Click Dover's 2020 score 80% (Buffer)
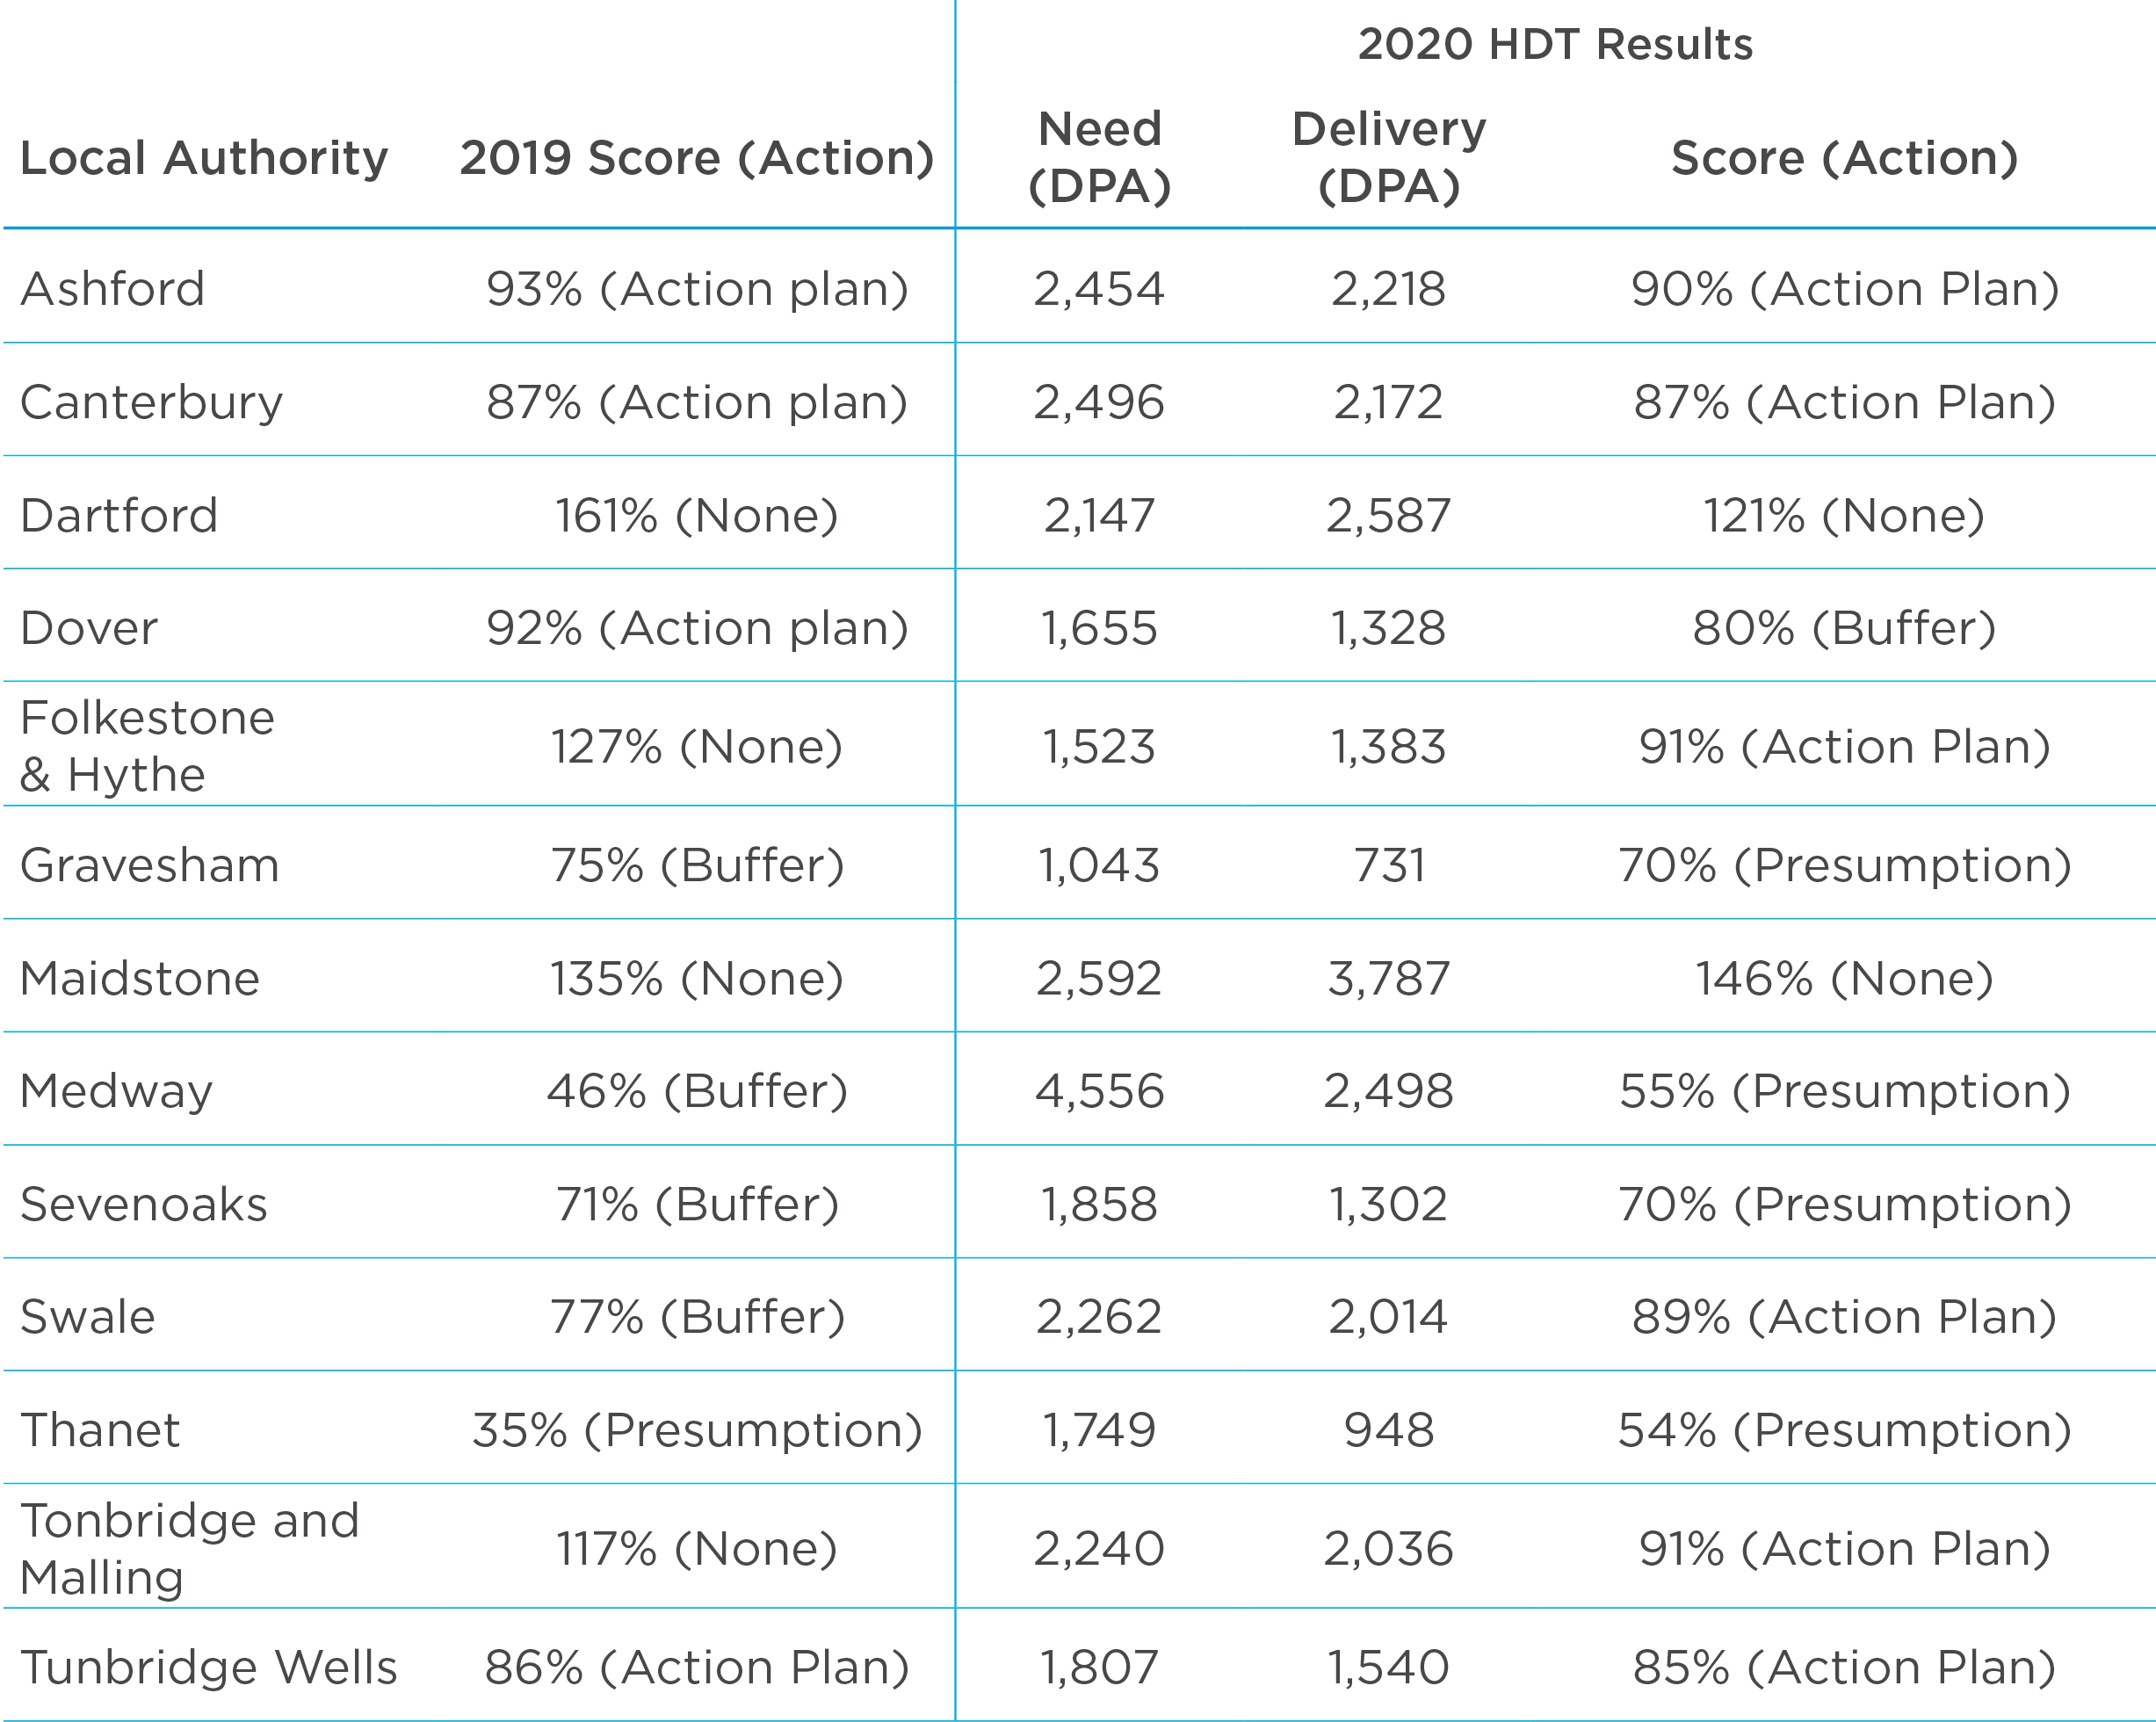The image size is (2156, 1722). pos(1844,628)
